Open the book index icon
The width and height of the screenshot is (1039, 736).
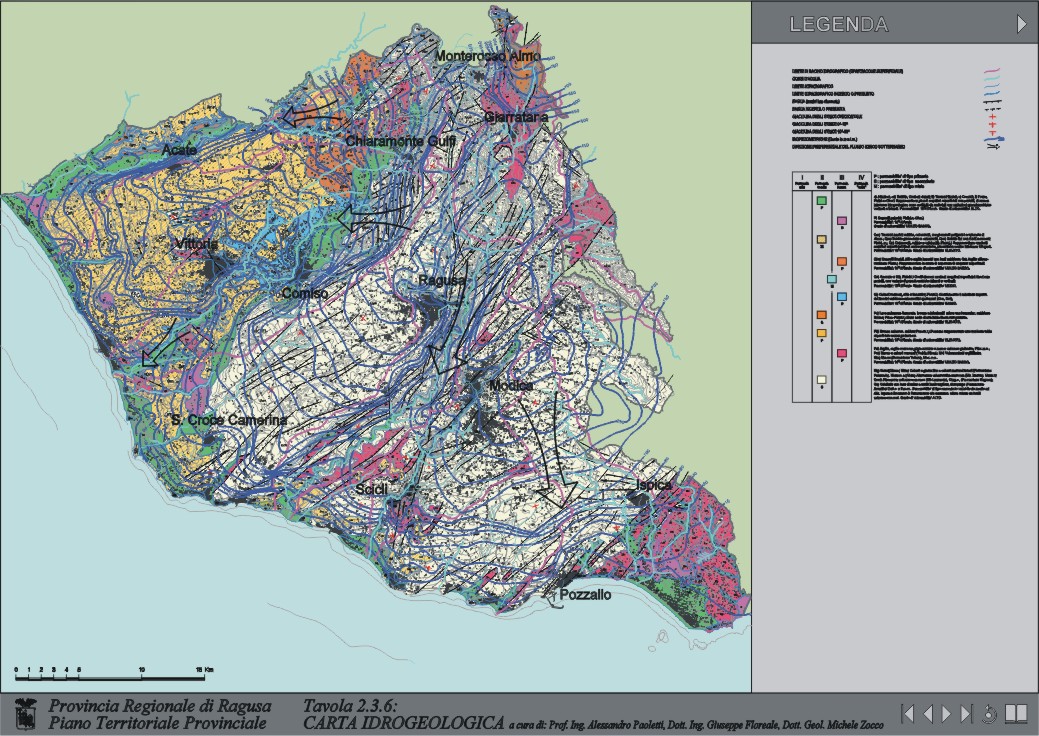[1016, 713]
